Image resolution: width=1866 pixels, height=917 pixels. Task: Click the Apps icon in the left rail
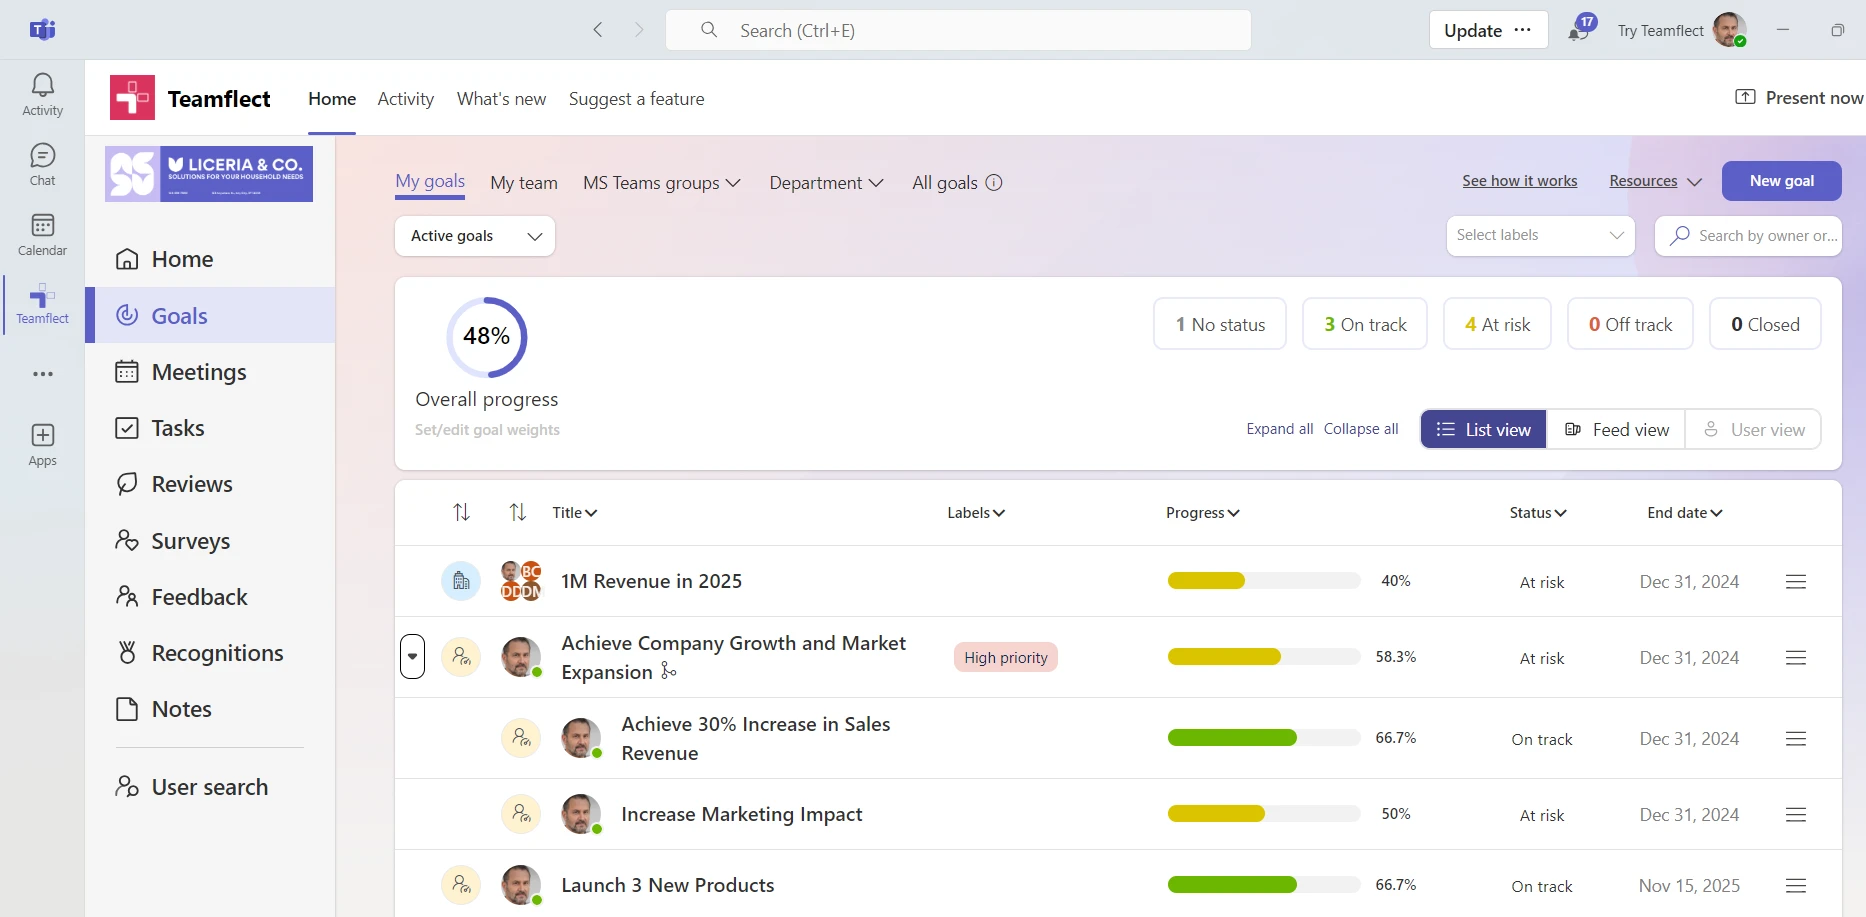(42, 443)
